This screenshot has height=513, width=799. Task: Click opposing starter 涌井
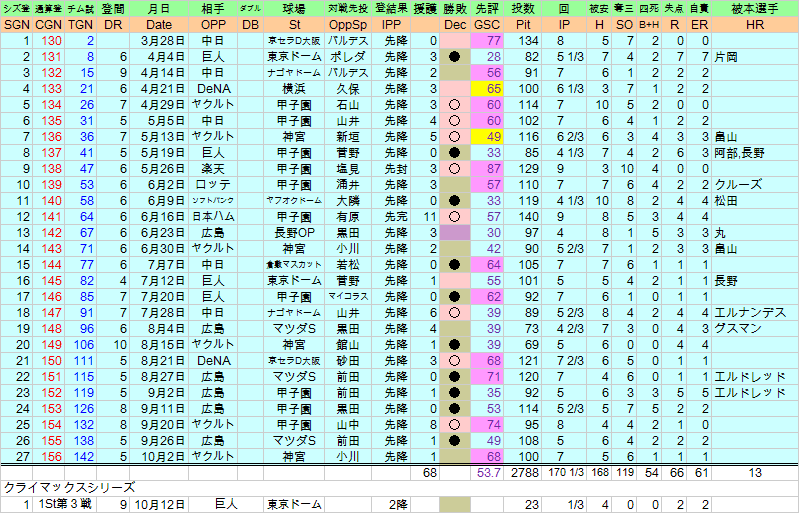[x=348, y=184]
